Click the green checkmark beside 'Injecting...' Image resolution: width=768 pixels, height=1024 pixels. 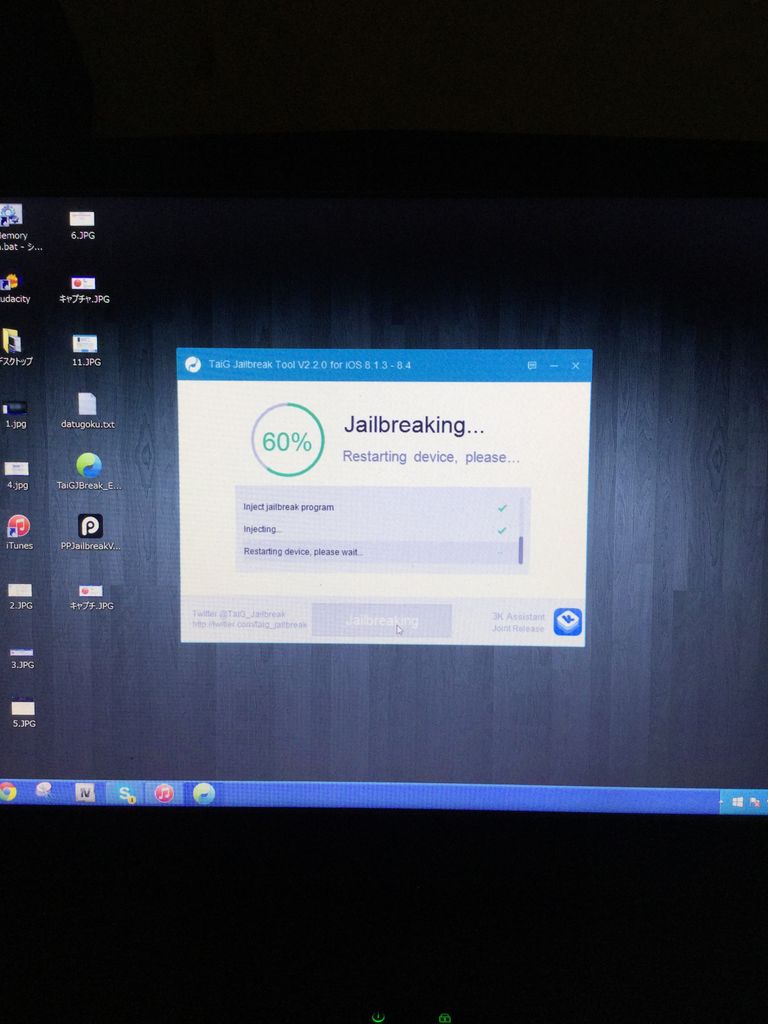click(x=502, y=530)
